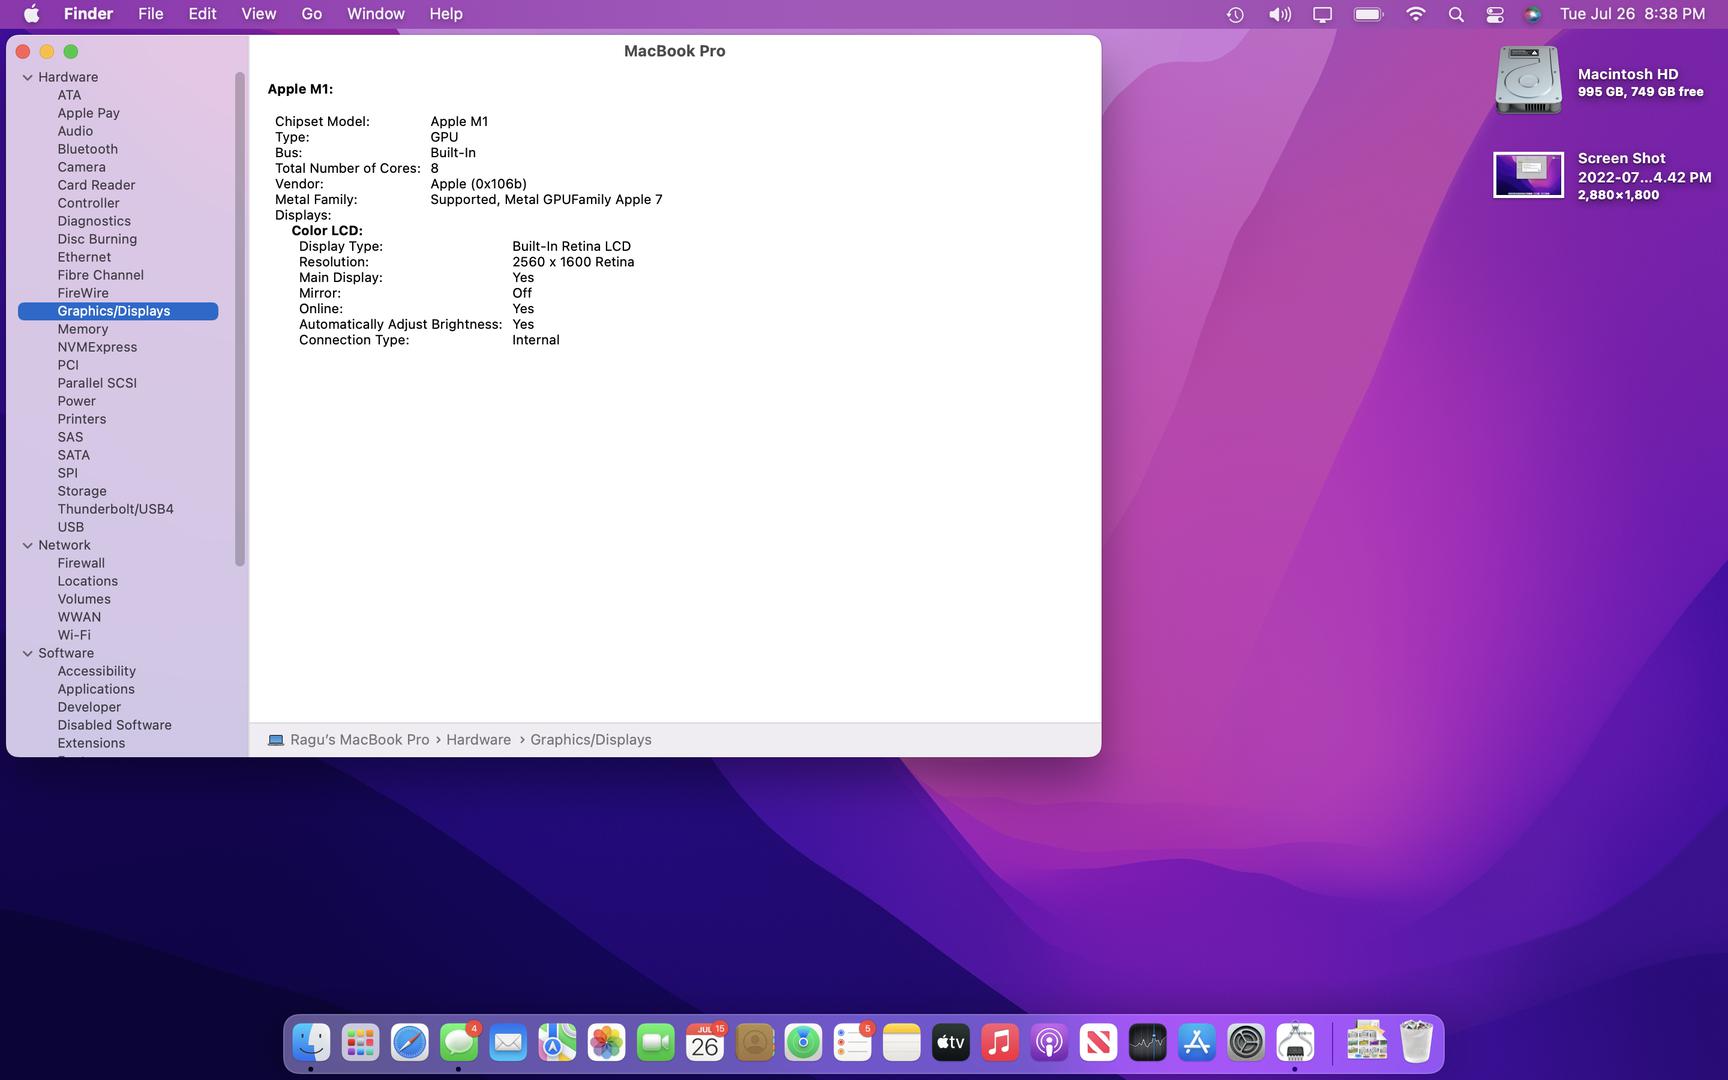The height and width of the screenshot is (1080, 1728).
Task: Open the Window menu
Action: (x=375, y=14)
